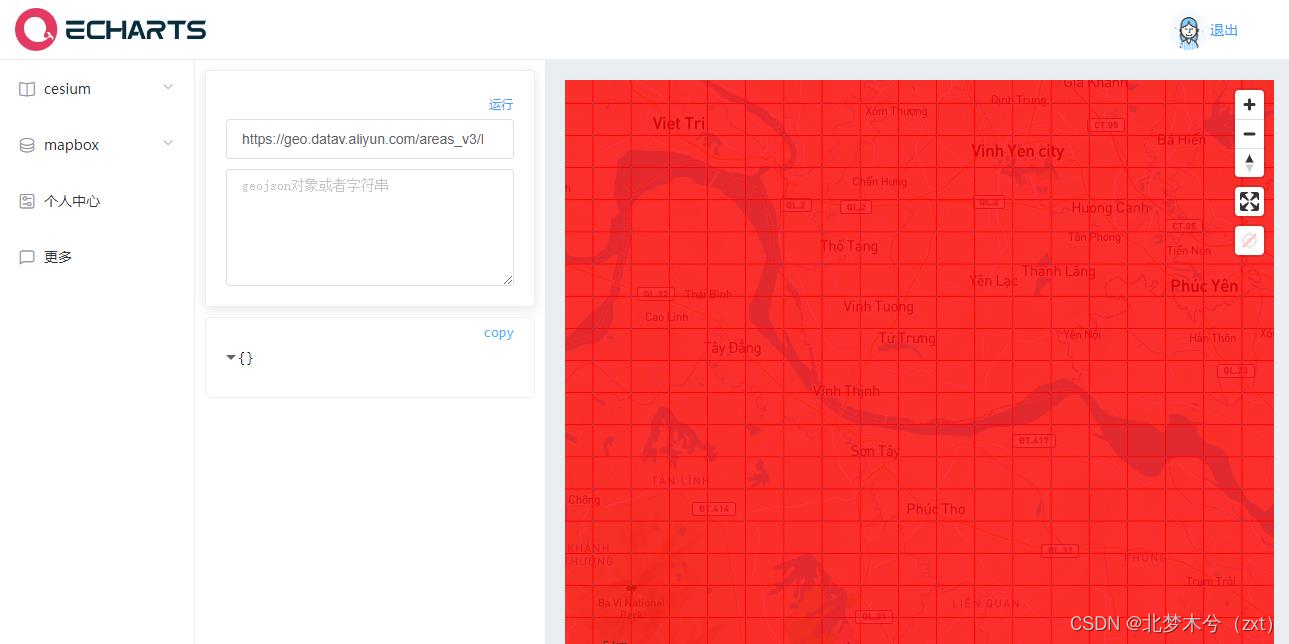Image resolution: width=1289 pixels, height=644 pixels.
Task: Select the mapbox menu entry
Action: (x=71, y=145)
